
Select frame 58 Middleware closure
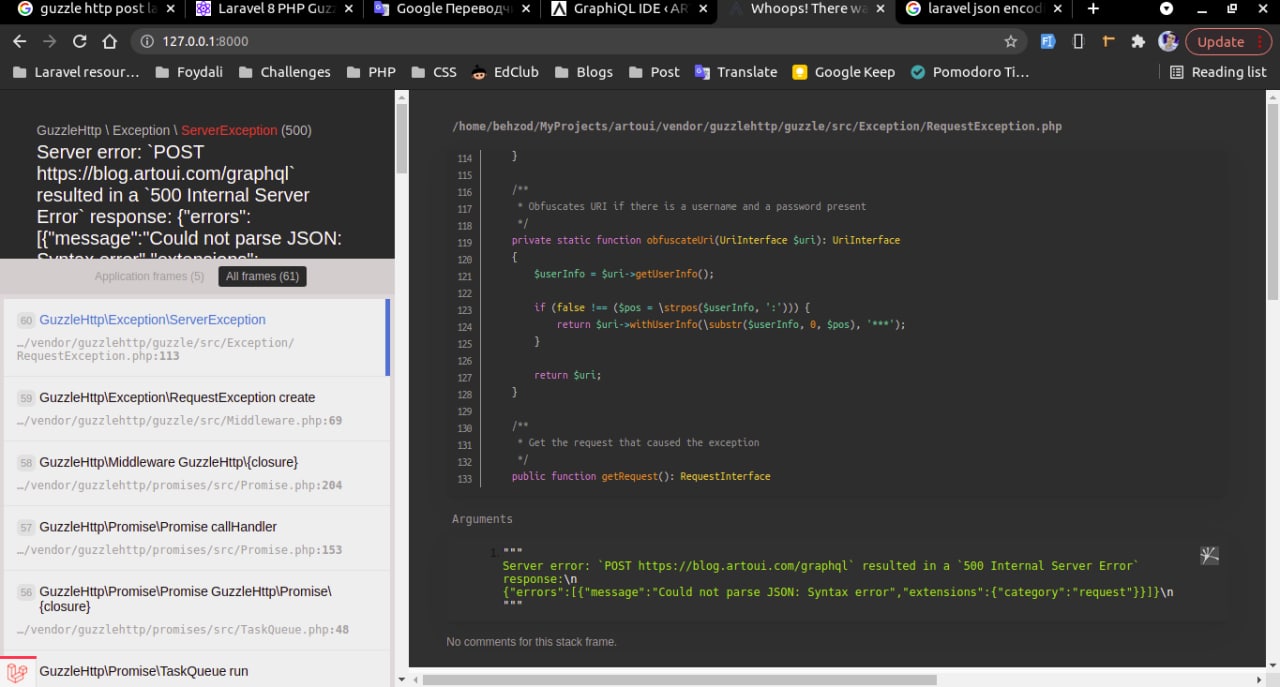pyautogui.click(x=195, y=473)
